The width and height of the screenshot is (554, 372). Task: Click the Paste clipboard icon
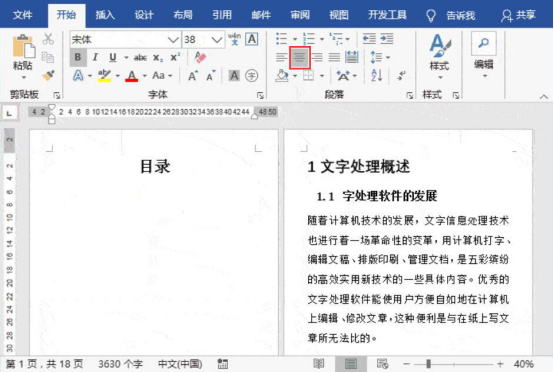point(24,46)
